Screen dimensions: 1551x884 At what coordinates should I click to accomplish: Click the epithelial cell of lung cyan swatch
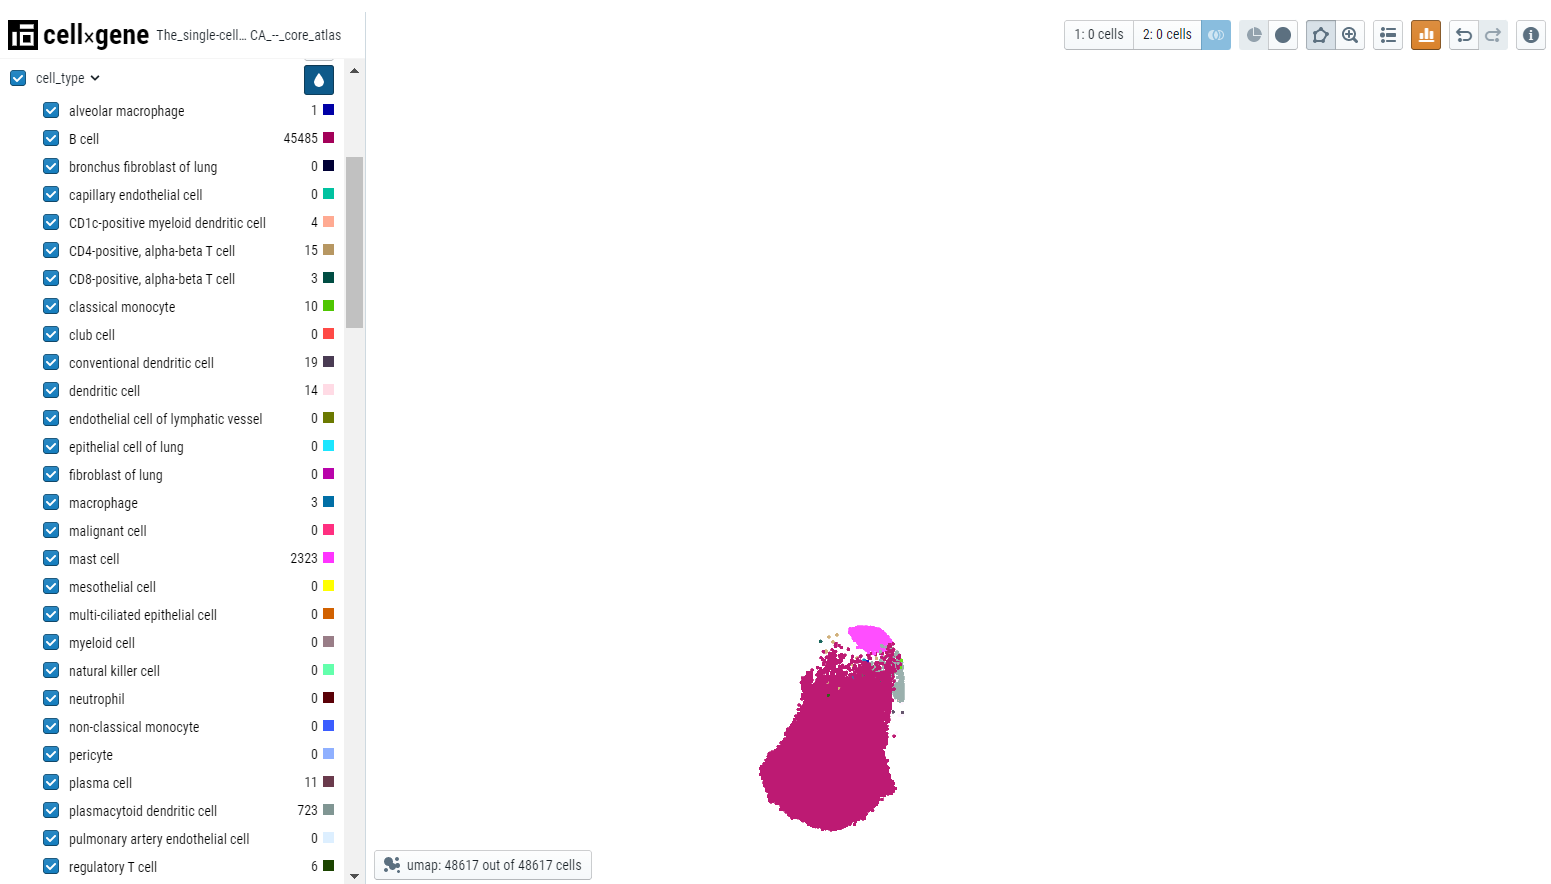coord(328,446)
